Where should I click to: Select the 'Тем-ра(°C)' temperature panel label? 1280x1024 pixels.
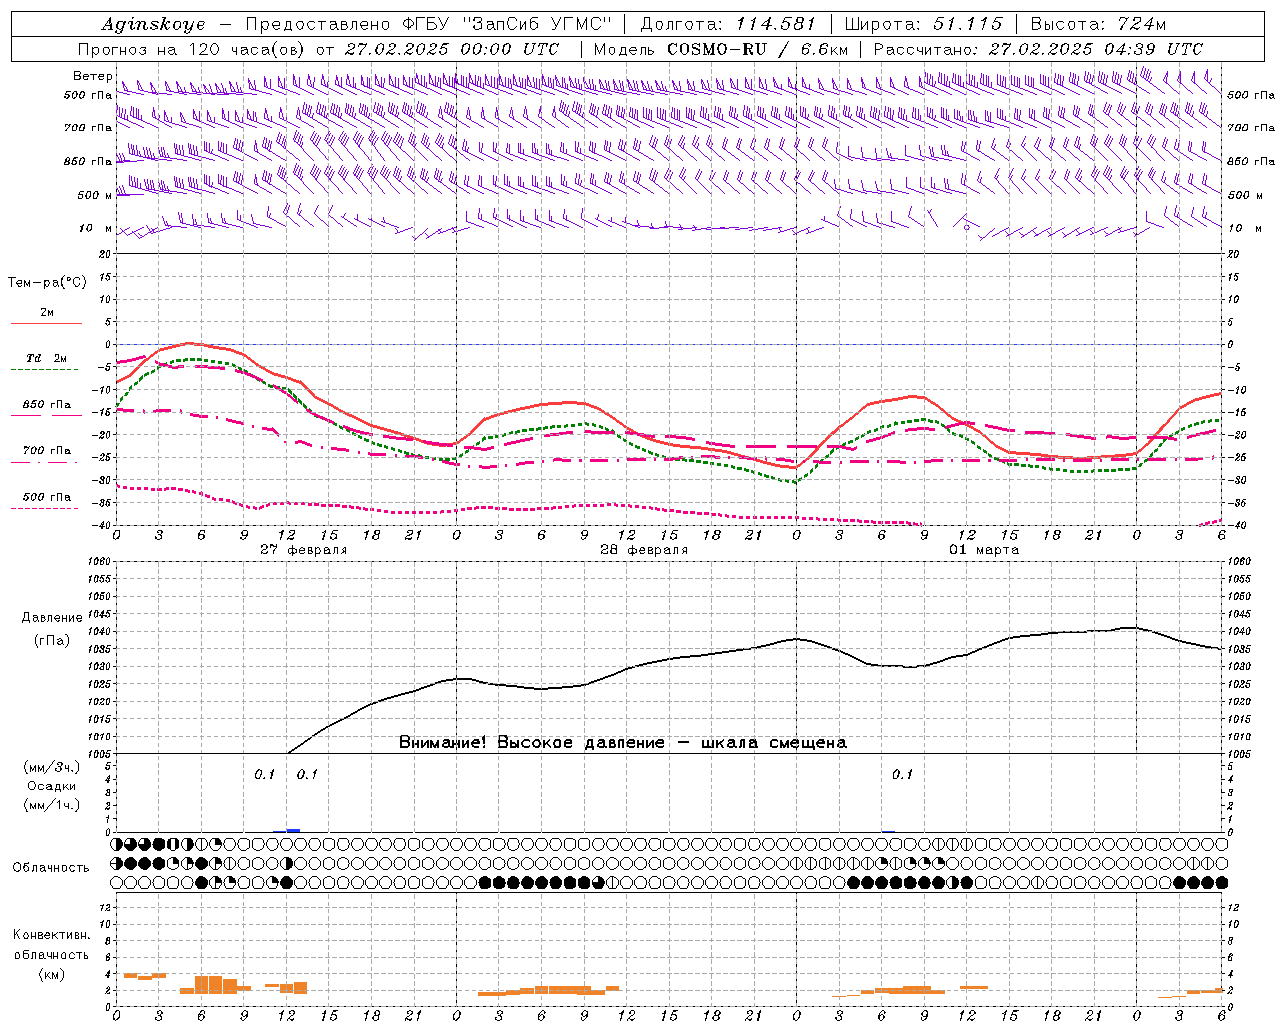click(47, 283)
